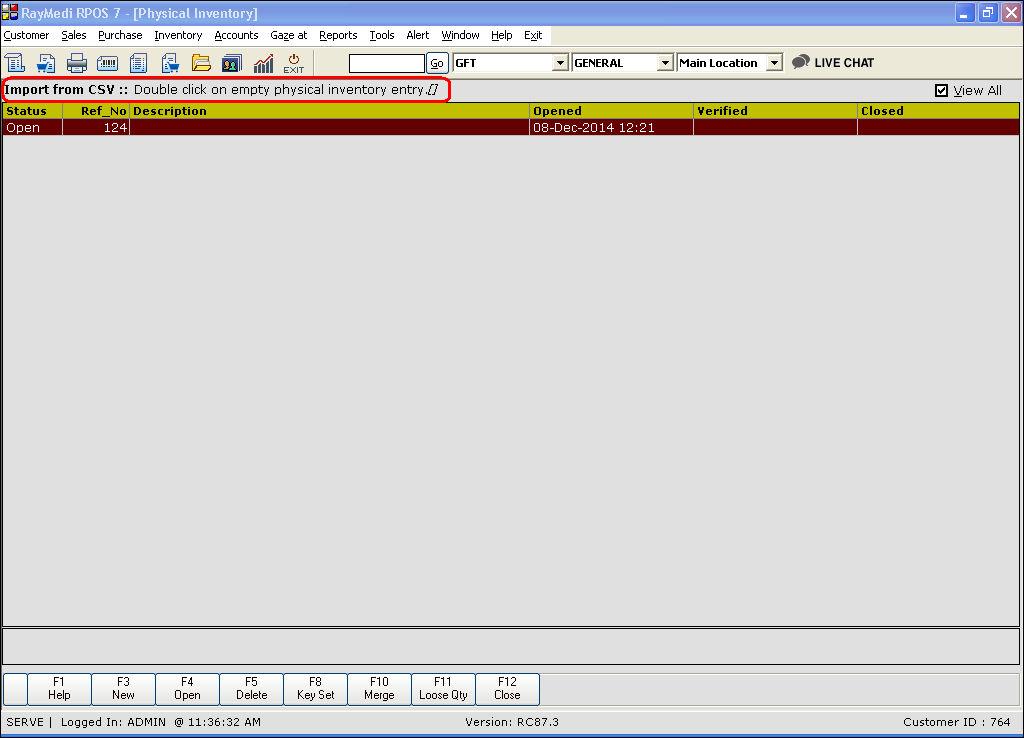Click the Description column header

tap(330, 111)
